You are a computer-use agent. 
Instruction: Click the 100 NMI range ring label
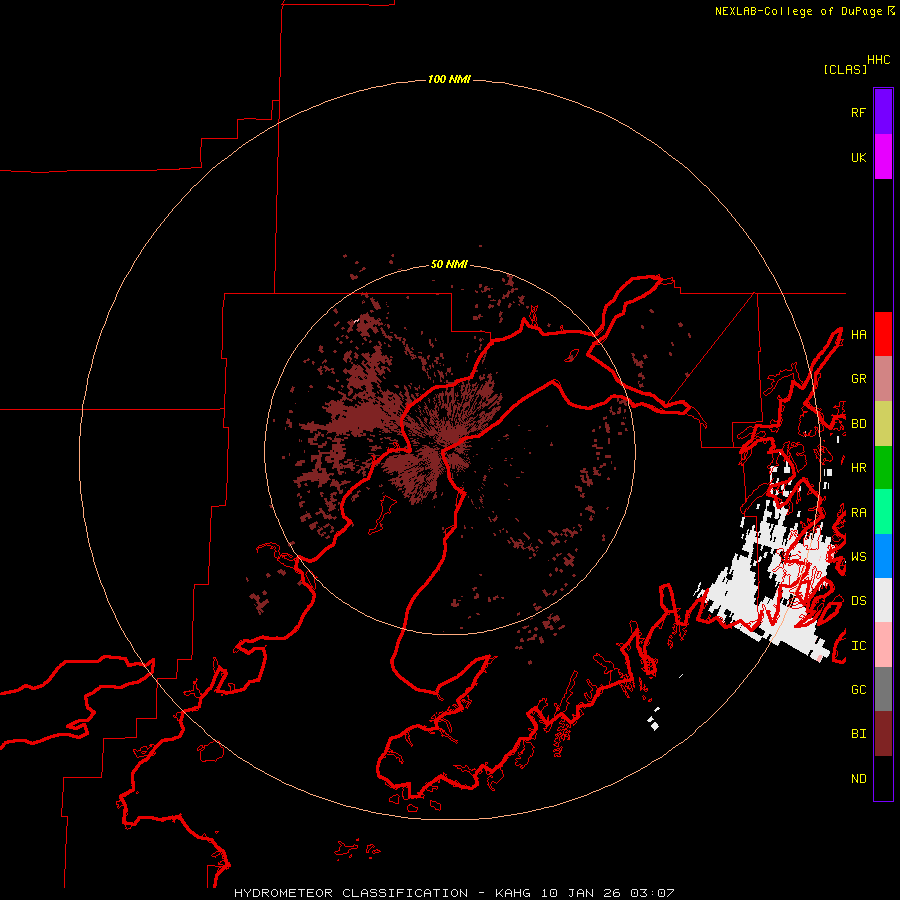point(449,79)
